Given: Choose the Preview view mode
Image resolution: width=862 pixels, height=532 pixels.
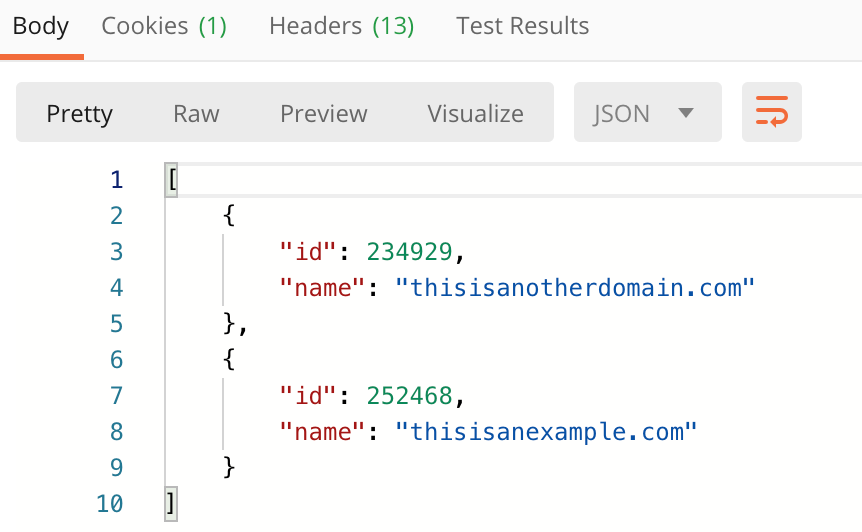Looking at the screenshot, I should coord(323,114).
